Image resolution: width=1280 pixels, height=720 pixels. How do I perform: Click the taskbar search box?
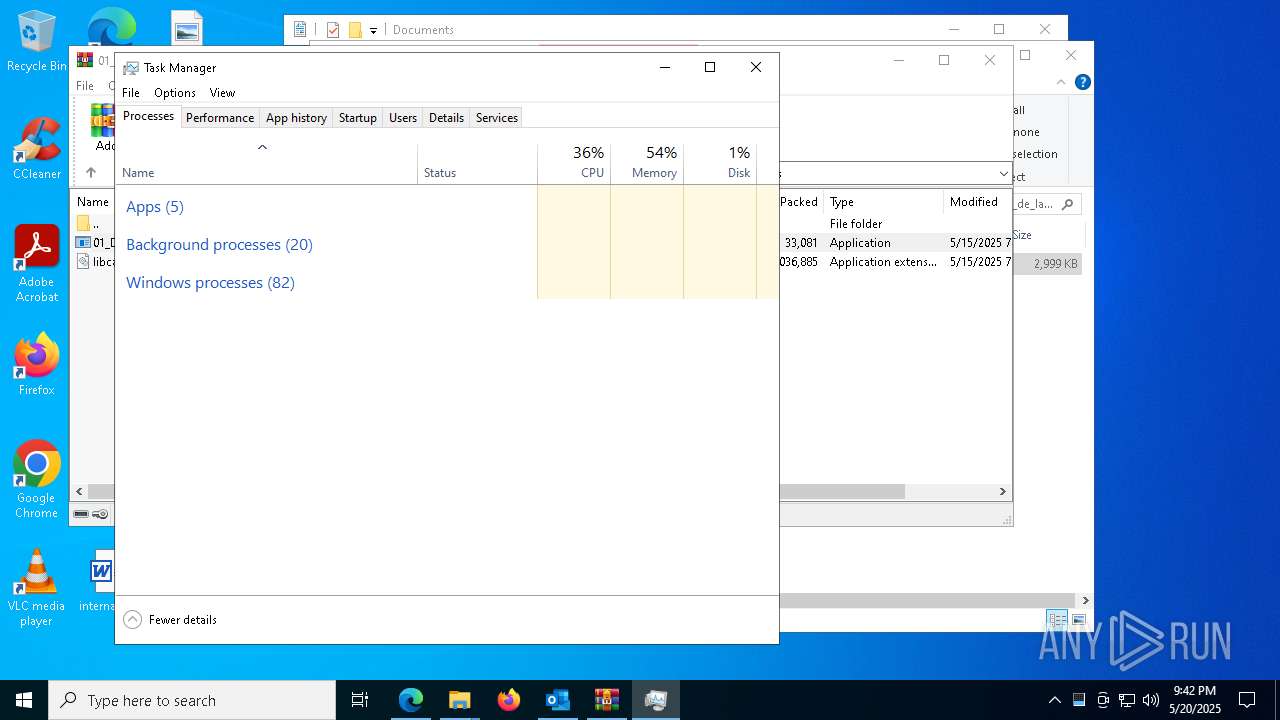click(x=192, y=700)
